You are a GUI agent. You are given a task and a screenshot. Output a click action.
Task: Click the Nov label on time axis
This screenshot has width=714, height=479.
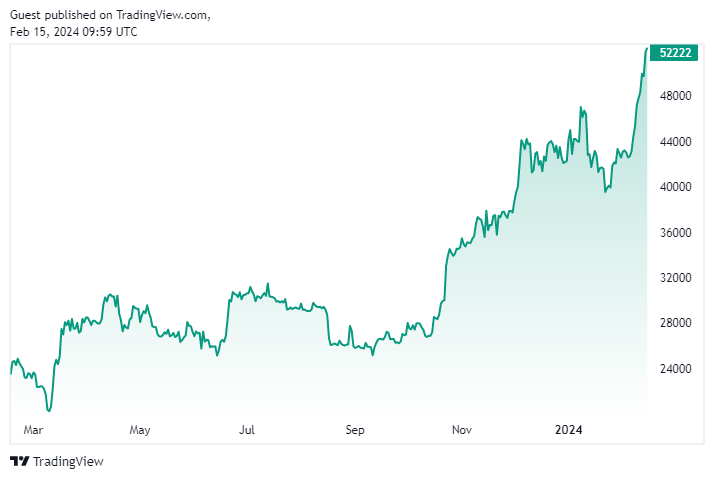point(461,430)
